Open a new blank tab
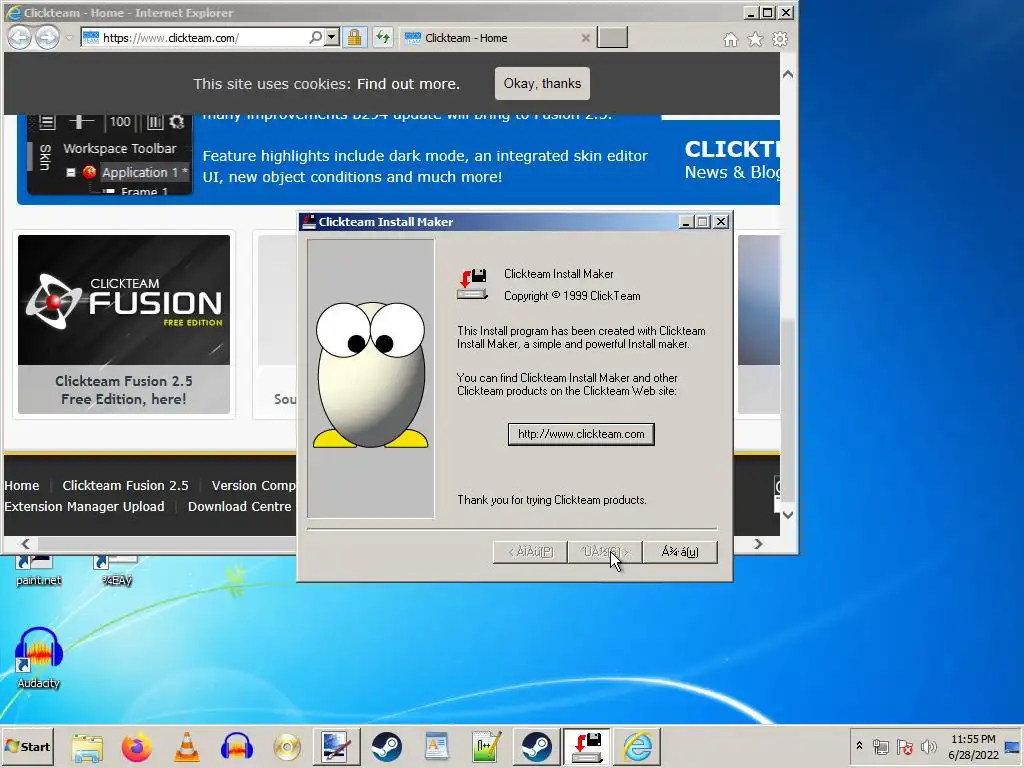This screenshot has height=768, width=1024. pyautogui.click(x=613, y=37)
